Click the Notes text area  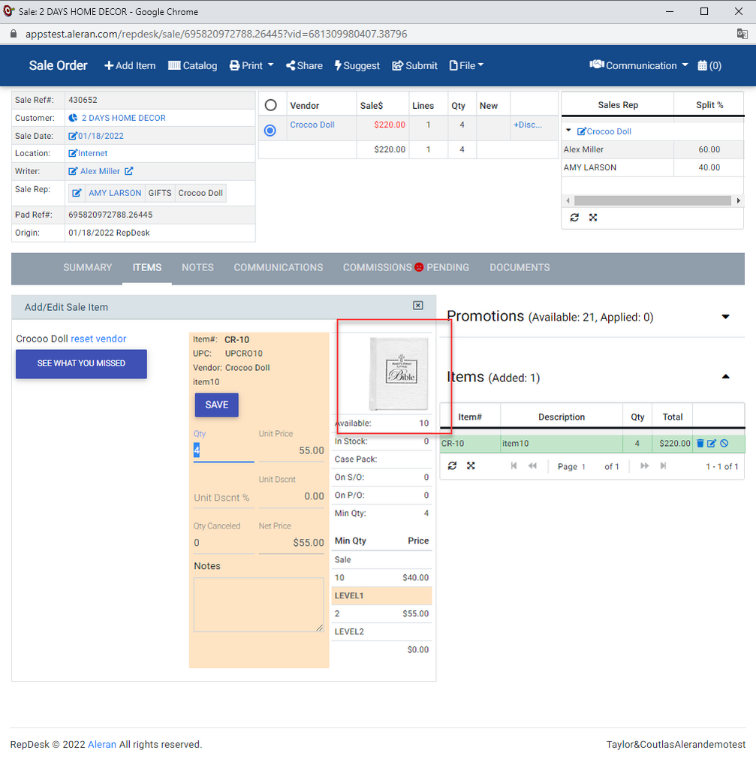pyautogui.click(x=259, y=605)
